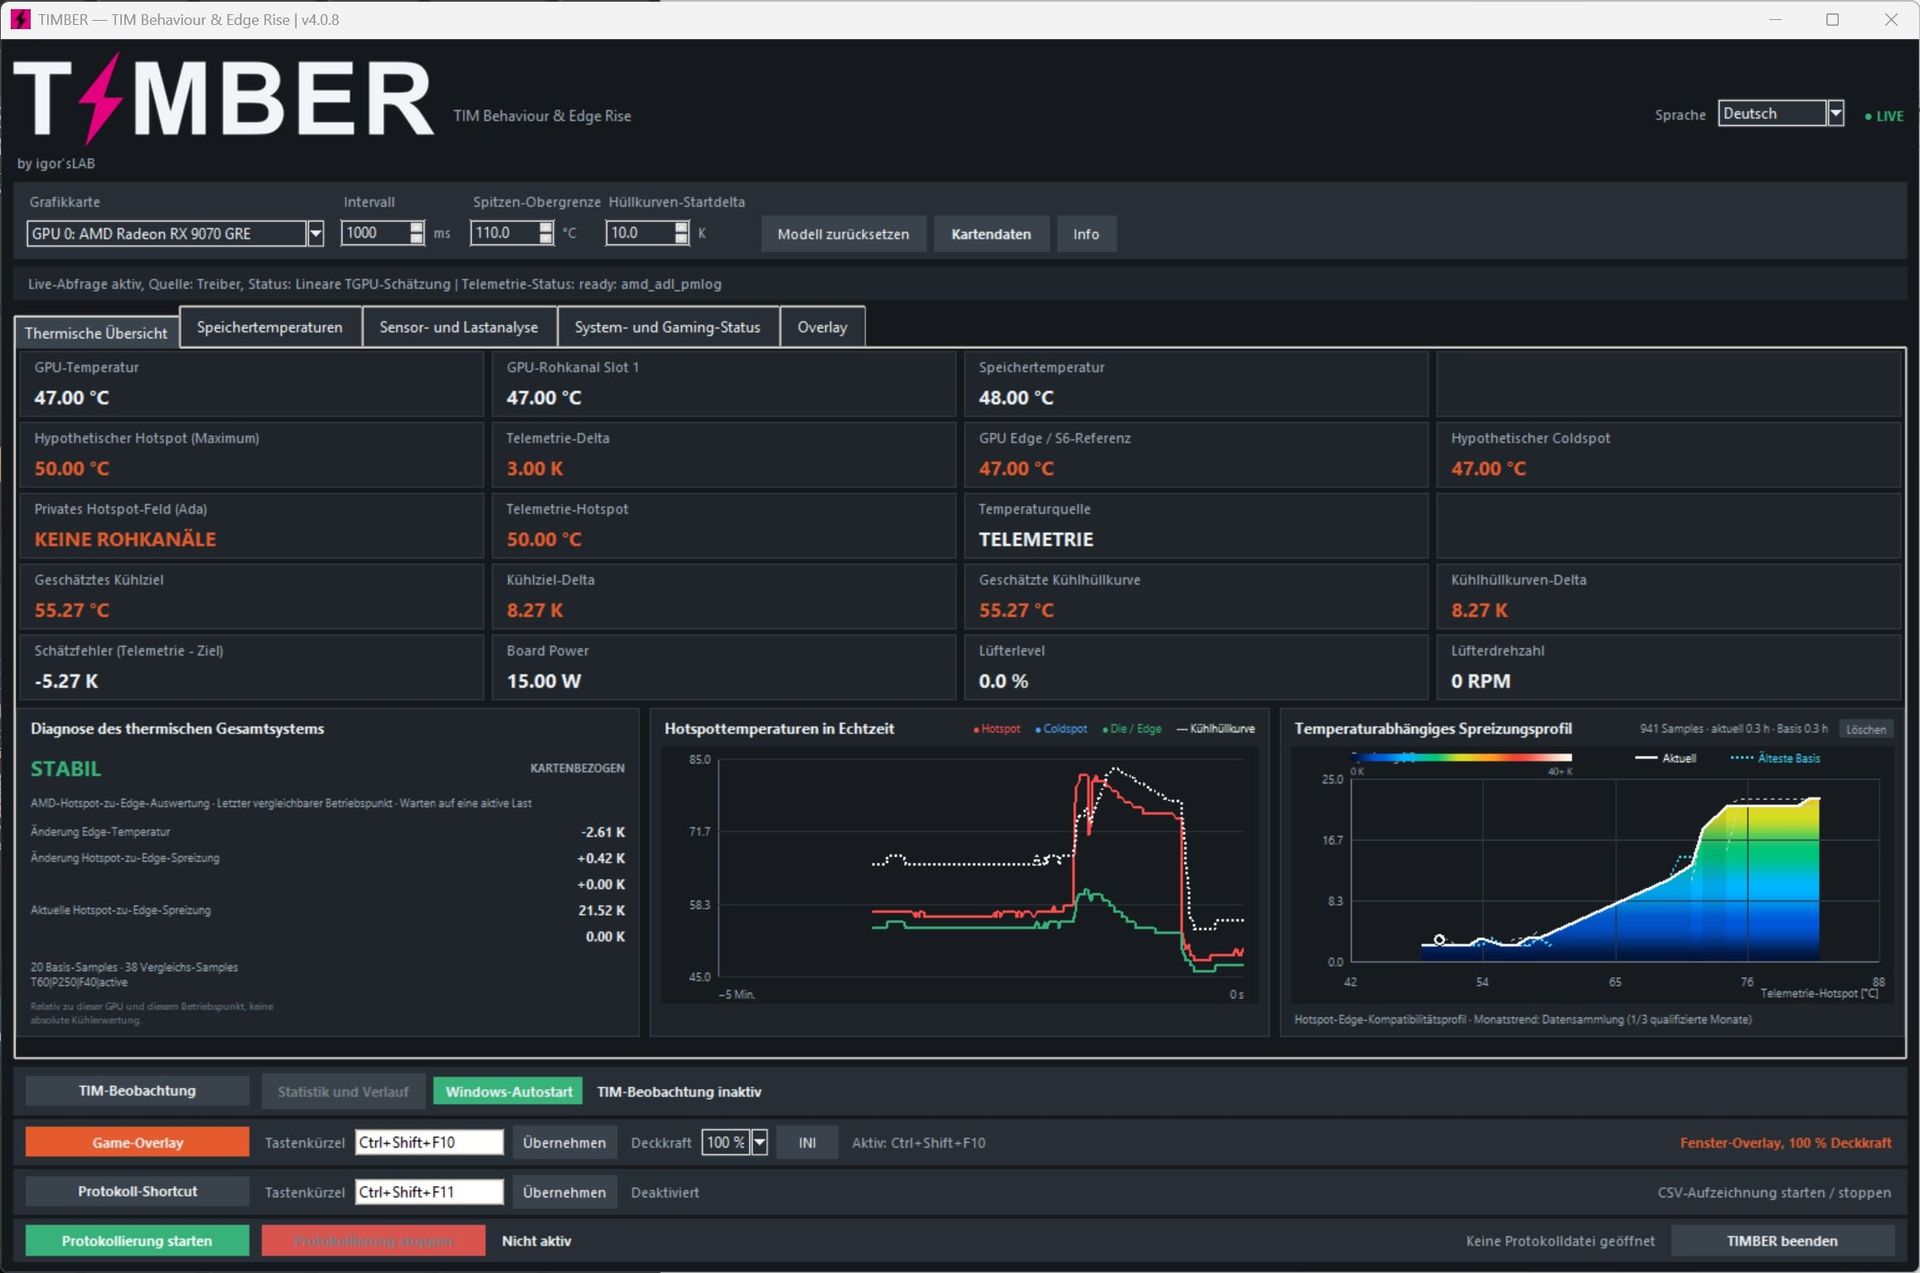Image resolution: width=1920 pixels, height=1273 pixels.
Task: Click Löschen in the Spreizungsprofil panel
Action: tap(1866, 729)
